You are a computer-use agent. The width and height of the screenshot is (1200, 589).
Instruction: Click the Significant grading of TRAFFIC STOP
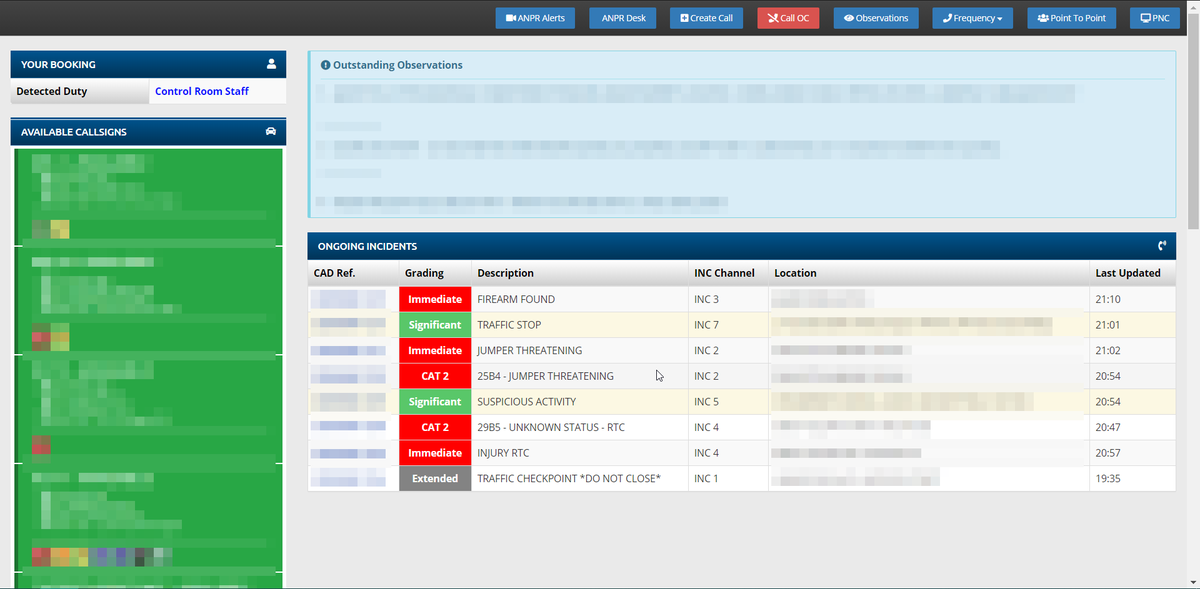tap(435, 325)
